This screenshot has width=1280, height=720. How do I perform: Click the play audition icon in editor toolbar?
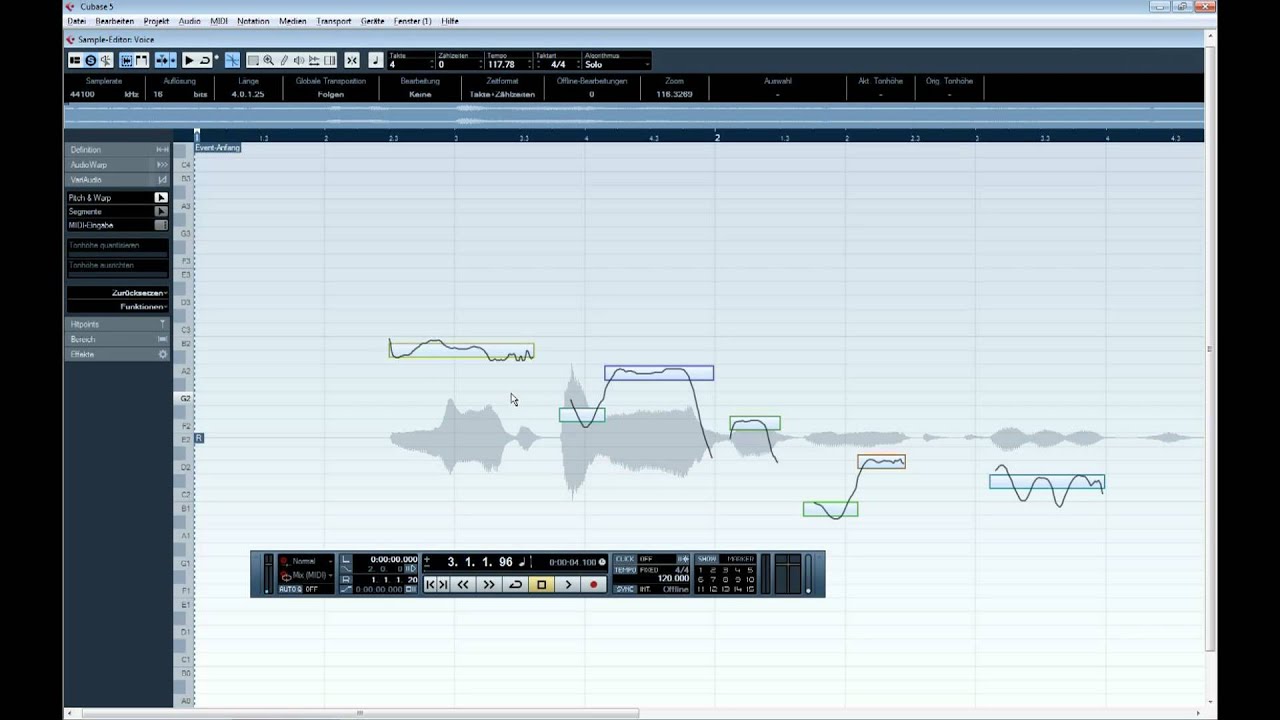pyautogui.click(x=189, y=60)
